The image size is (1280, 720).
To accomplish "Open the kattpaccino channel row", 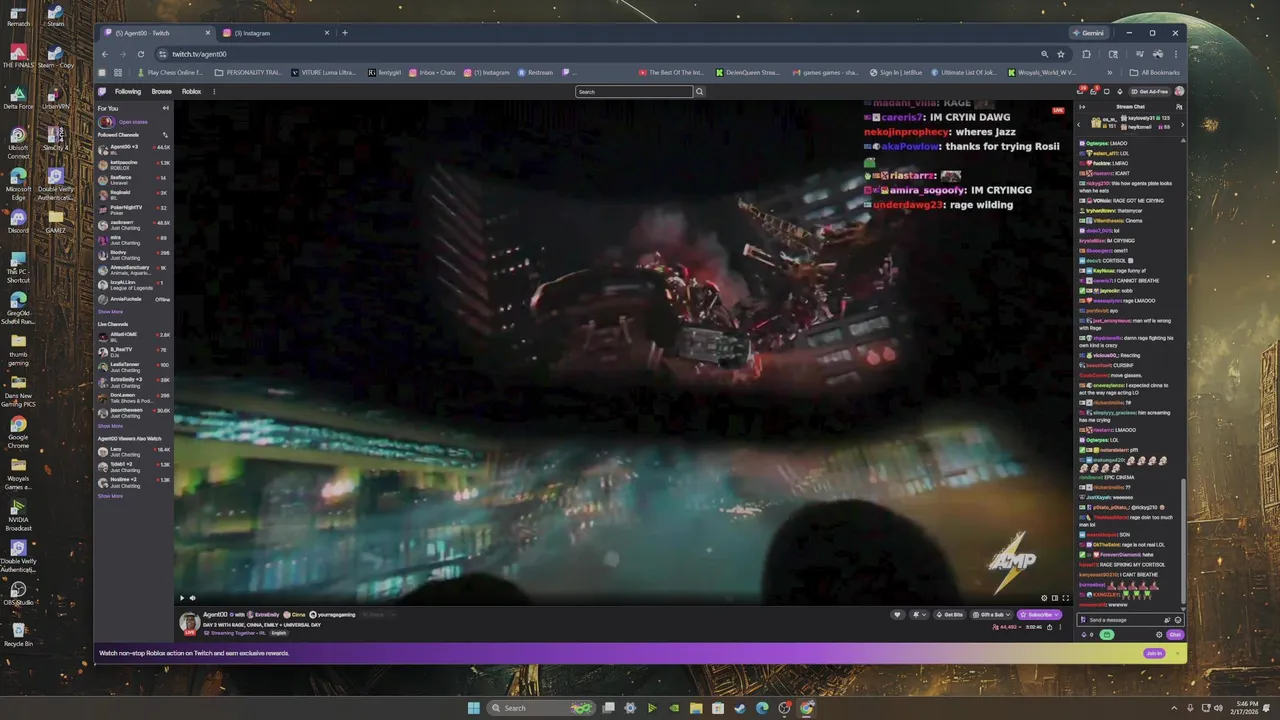I will coord(134,163).
